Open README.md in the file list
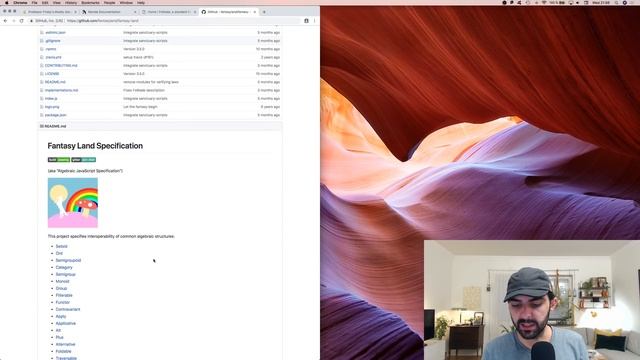The height and width of the screenshot is (360, 640). point(55,82)
